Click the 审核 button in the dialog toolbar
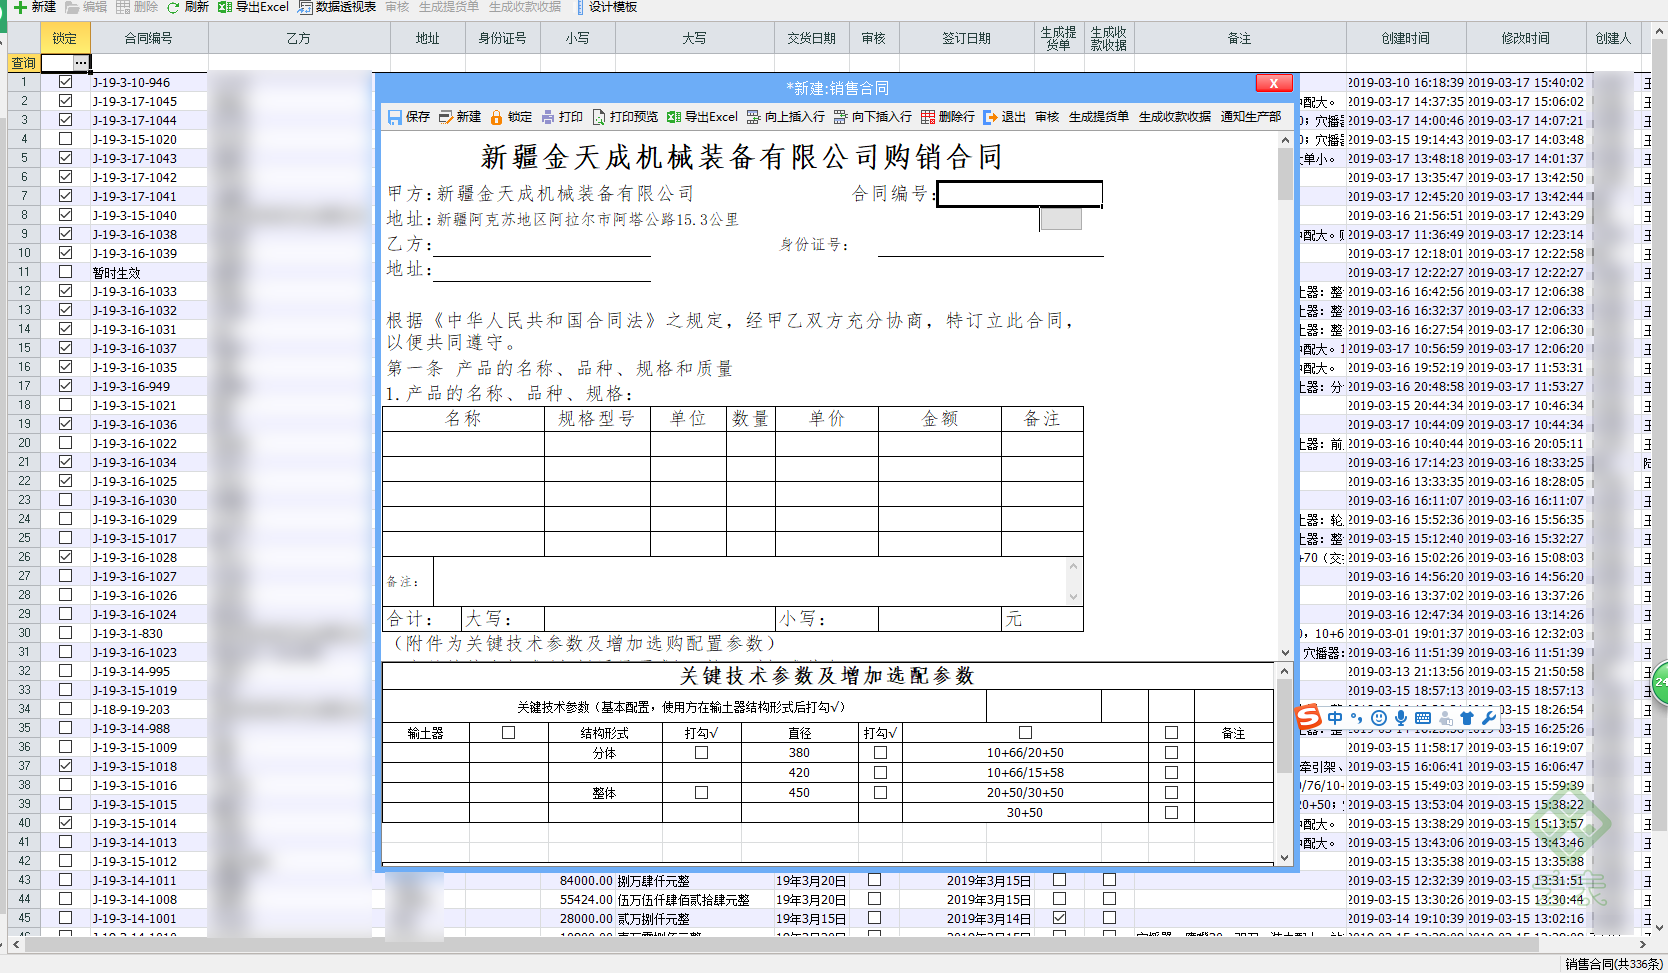The width and height of the screenshot is (1668, 973). coord(1047,117)
